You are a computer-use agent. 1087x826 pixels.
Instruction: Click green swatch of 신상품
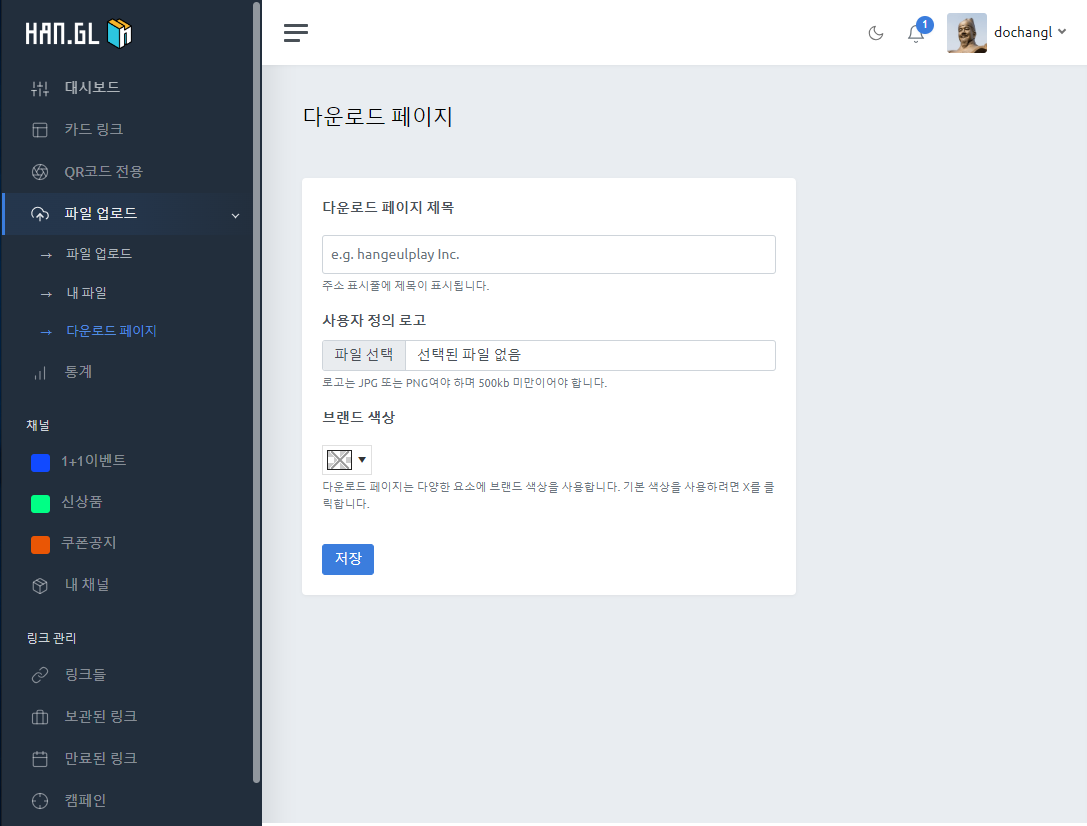pos(40,504)
